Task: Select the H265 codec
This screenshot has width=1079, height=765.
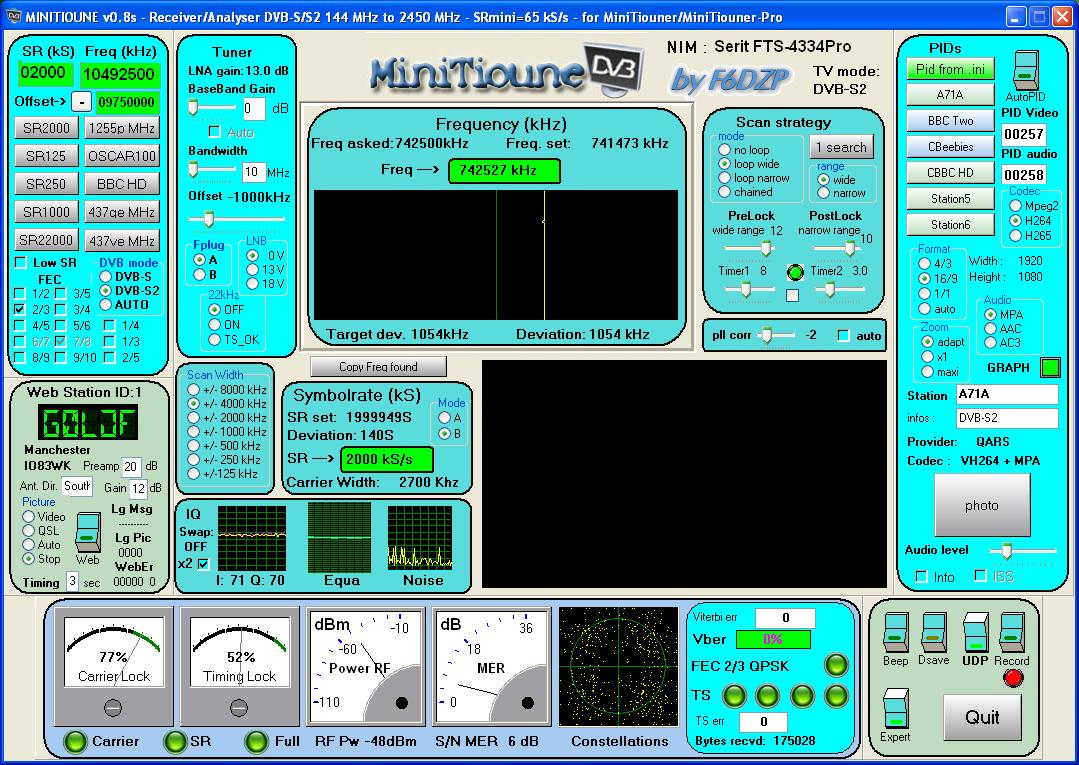Action: point(1015,235)
